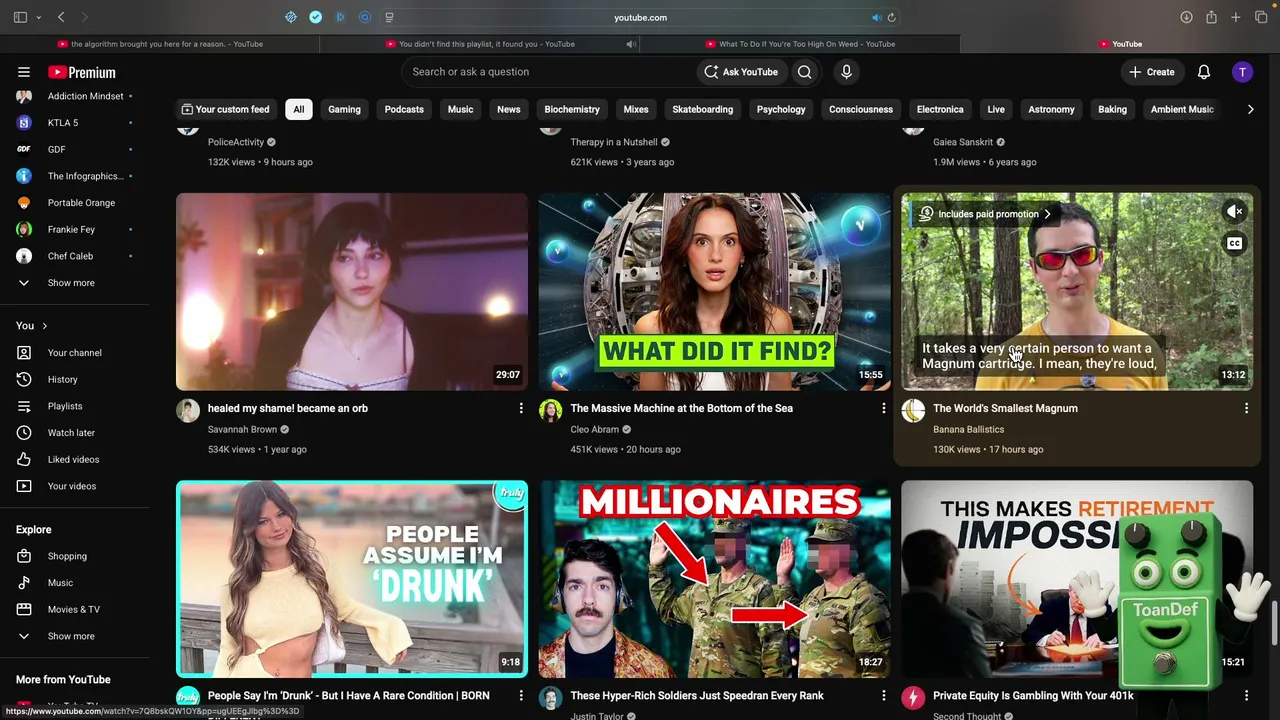Screen dimensions: 1280x720
Task: Open Your channel in sidebar
Action: pyautogui.click(x=75, y=353)
